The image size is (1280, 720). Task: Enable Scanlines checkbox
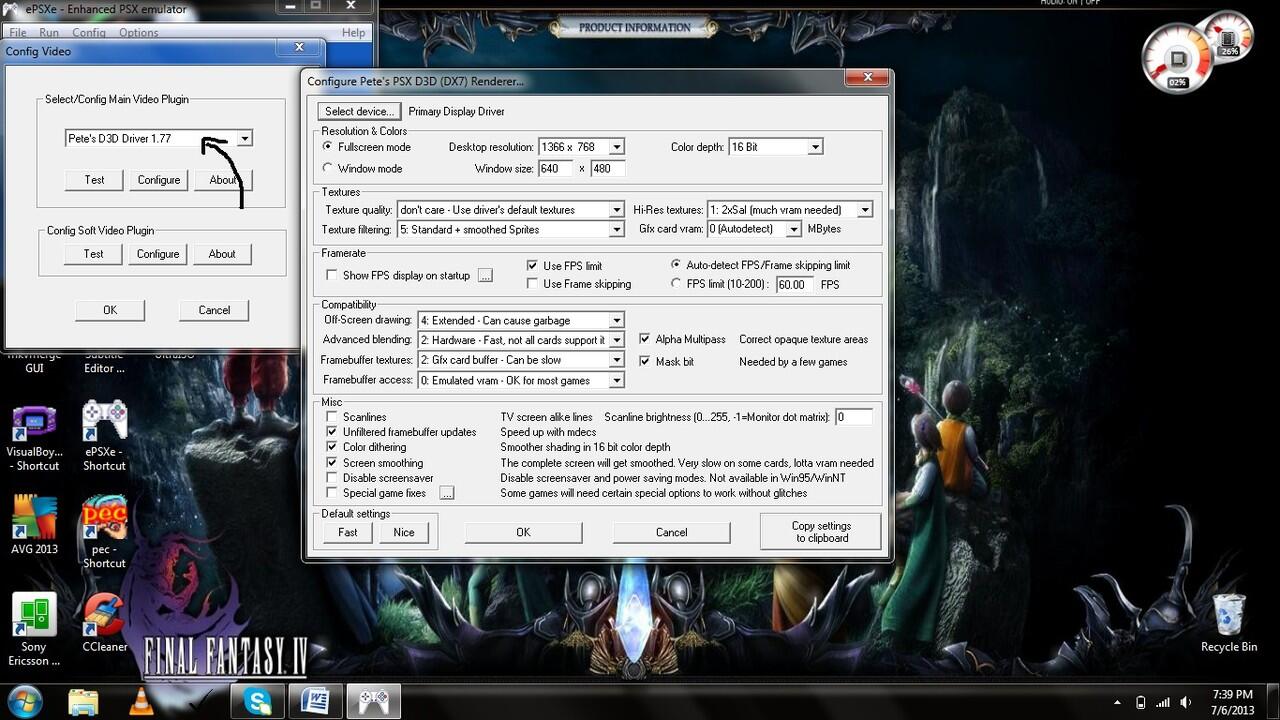pos(333,417)
